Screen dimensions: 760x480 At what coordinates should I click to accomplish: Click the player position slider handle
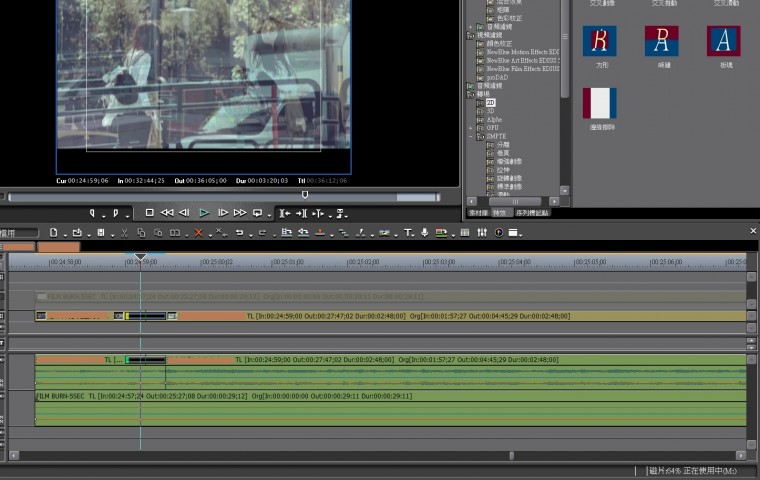tap(305, 195)
